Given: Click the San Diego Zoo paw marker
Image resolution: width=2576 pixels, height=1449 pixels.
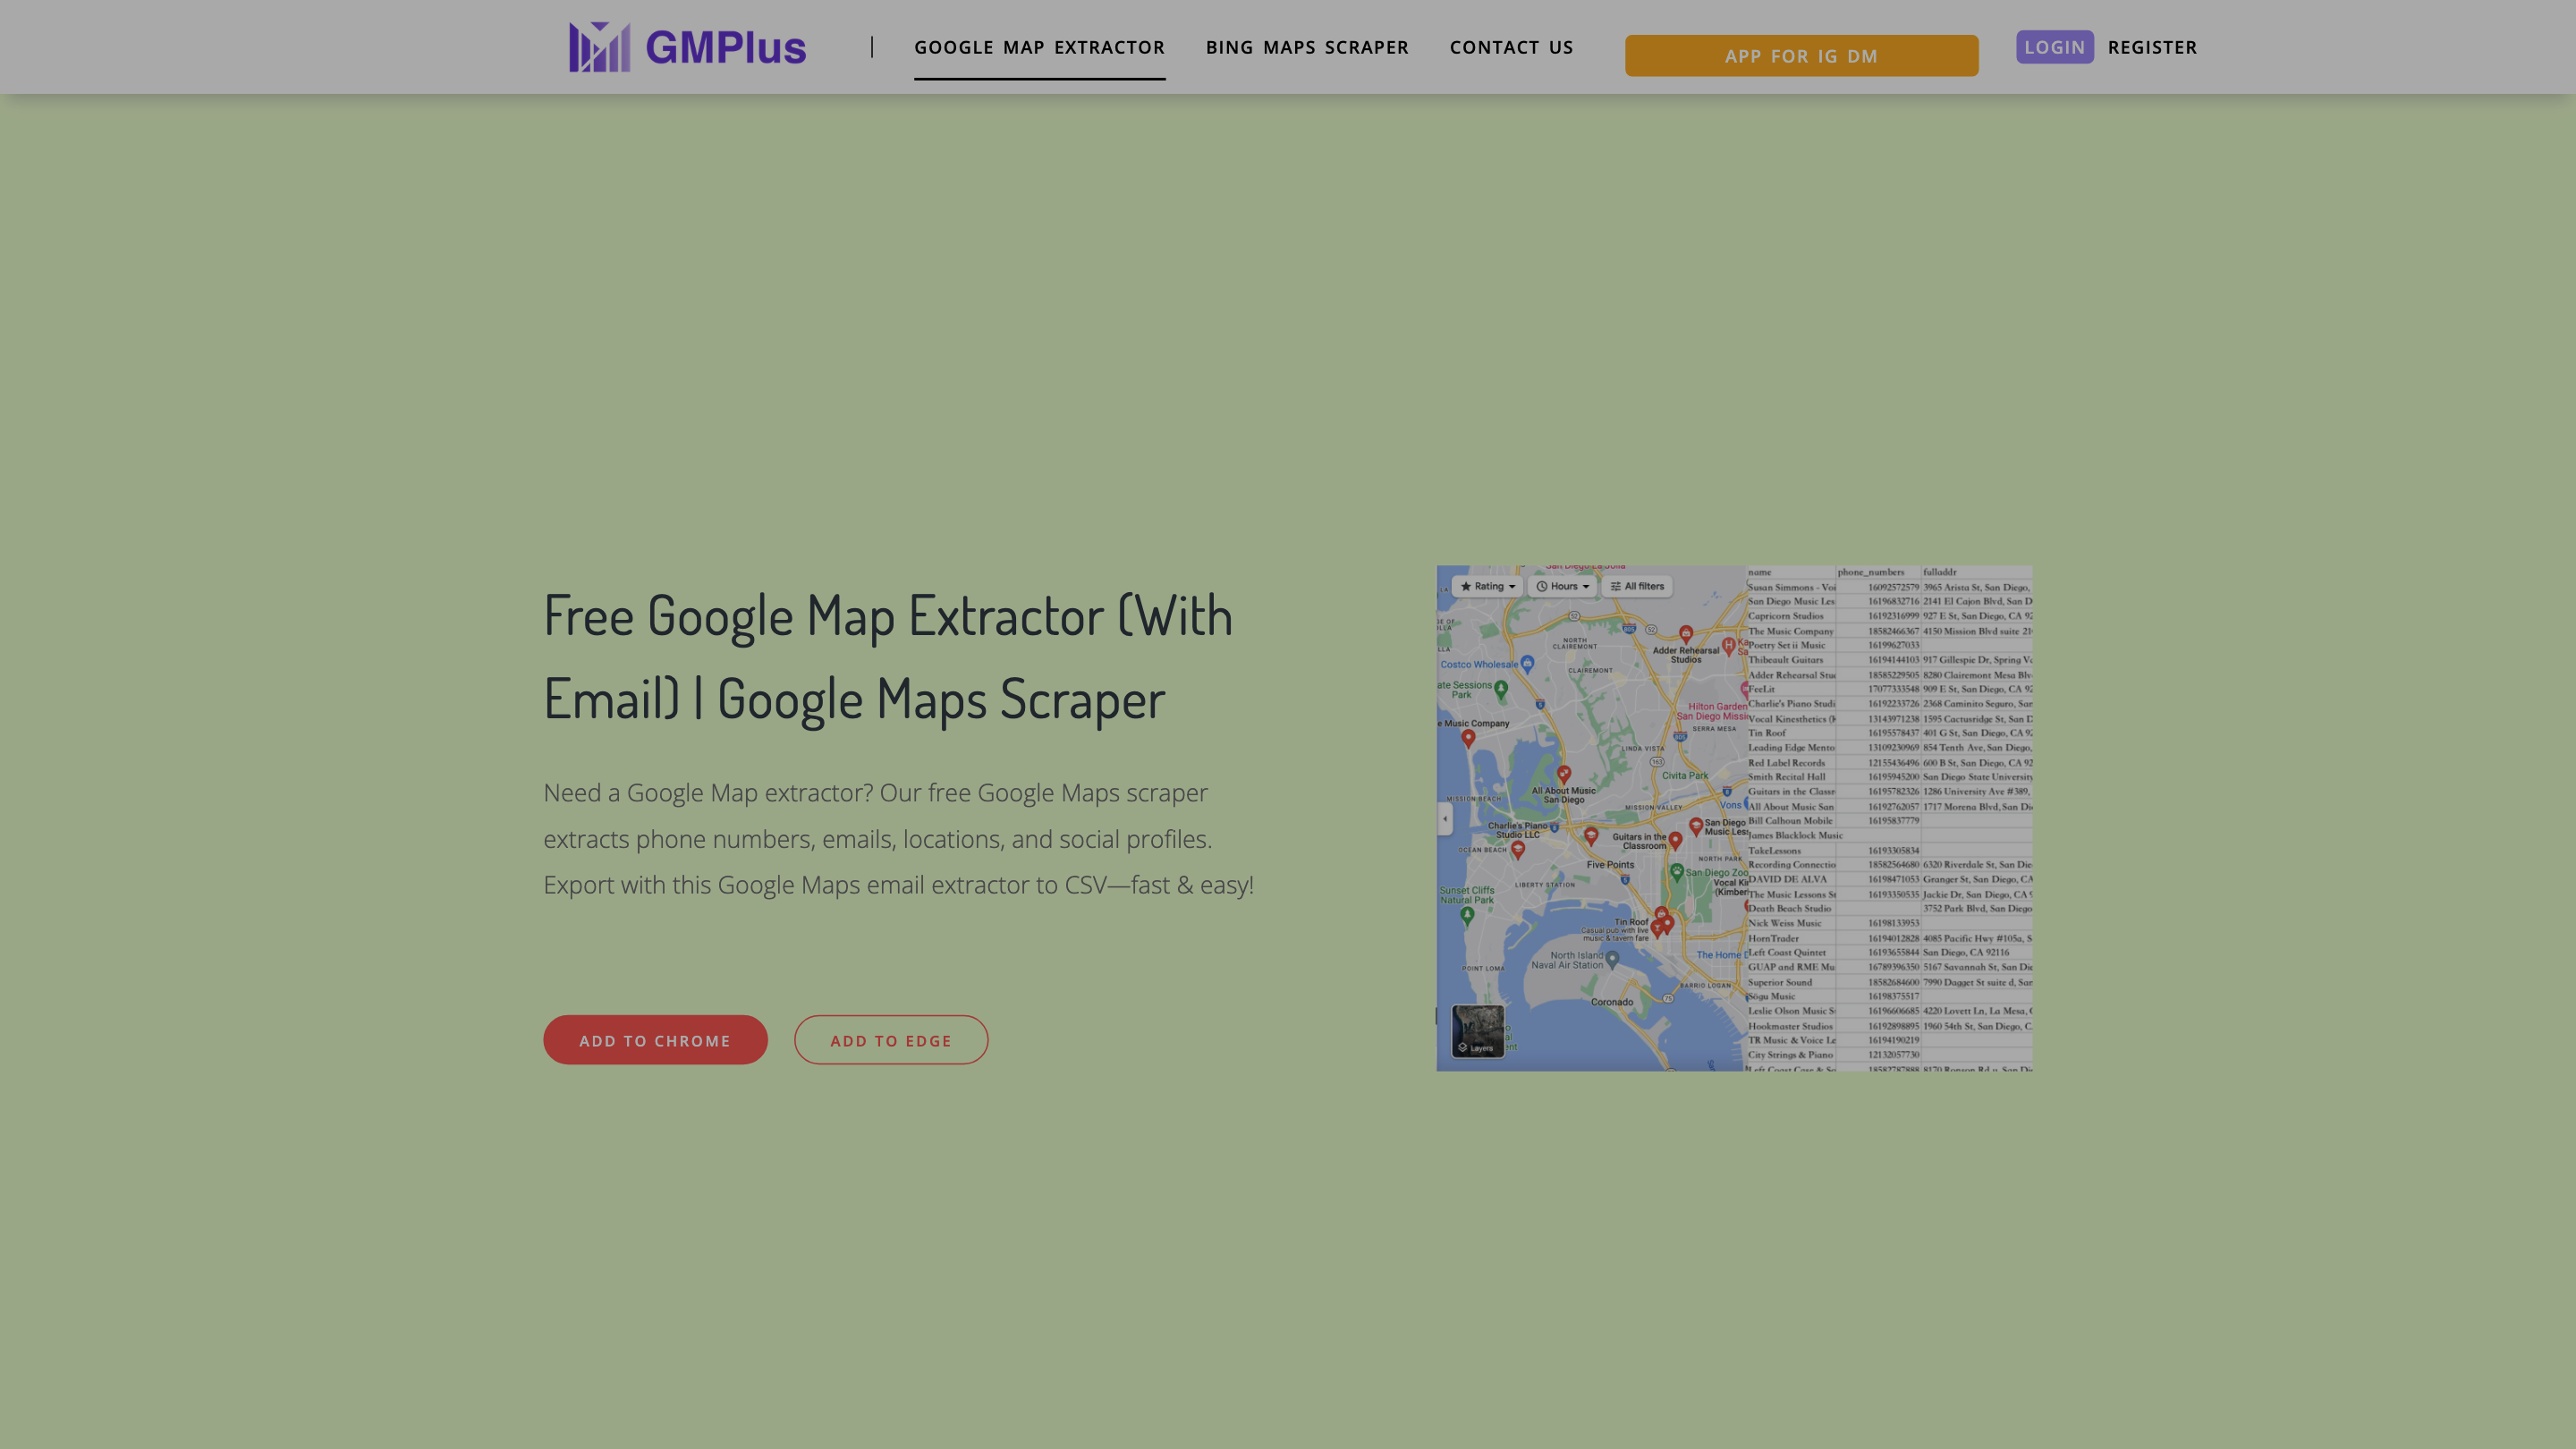Looking at the screenshot, I should point(1677,872).
